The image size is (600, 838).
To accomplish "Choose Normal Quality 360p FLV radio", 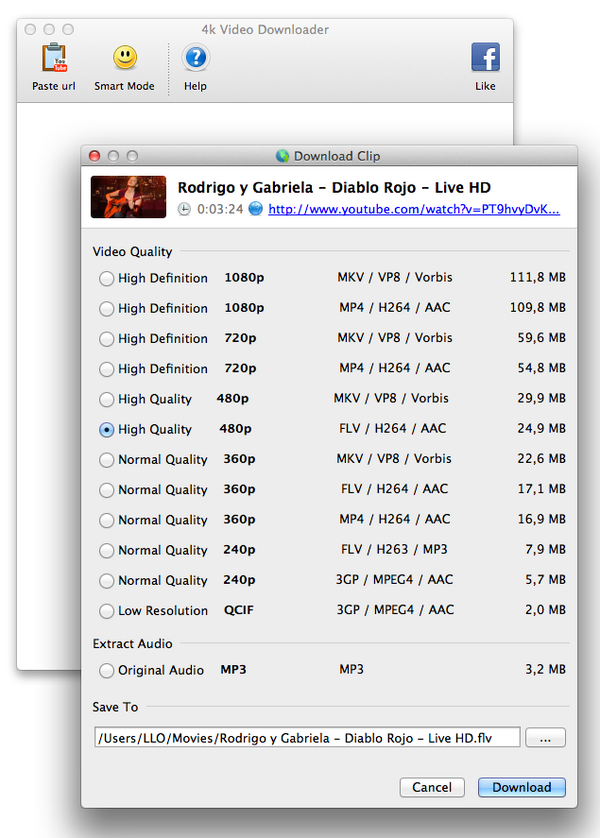I will coord(106,490).
